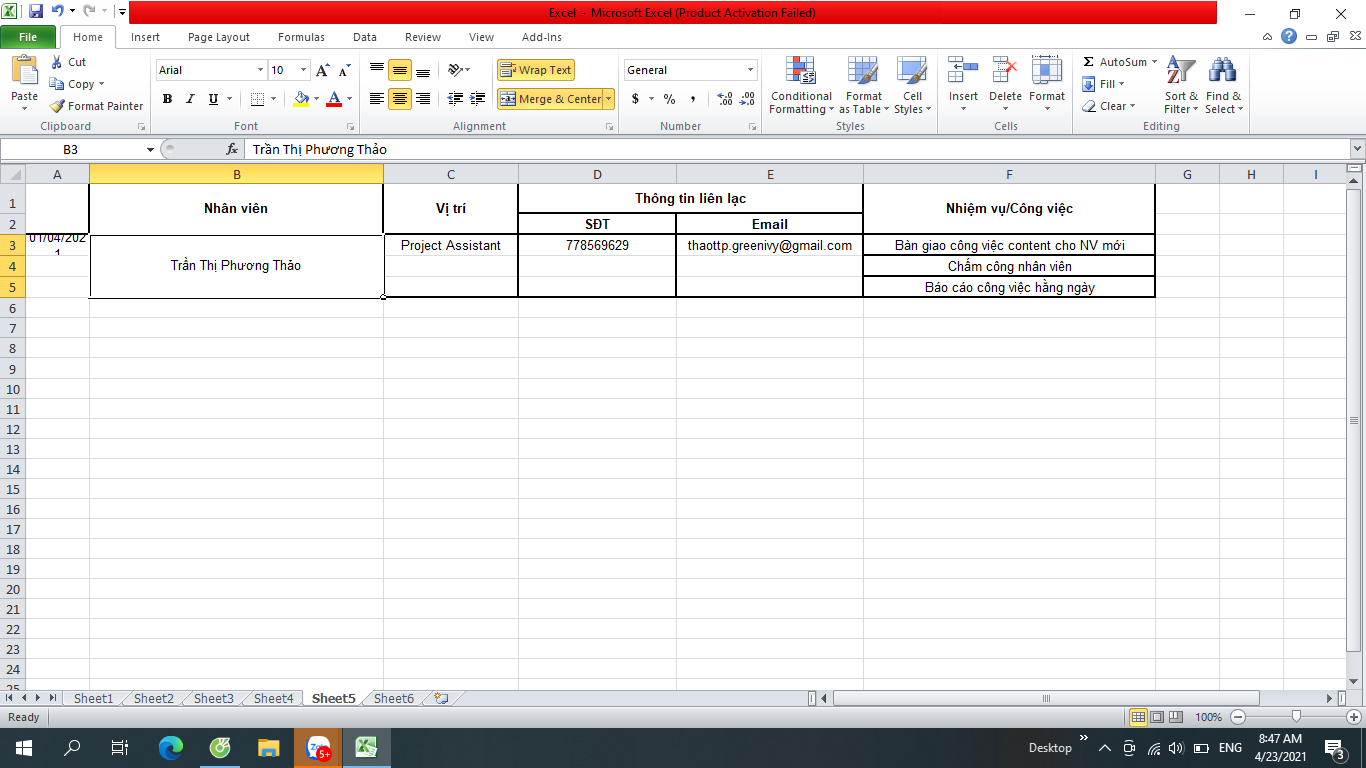Toggle Underline formatting
The image size is (1366, 768).
point(213,99)
